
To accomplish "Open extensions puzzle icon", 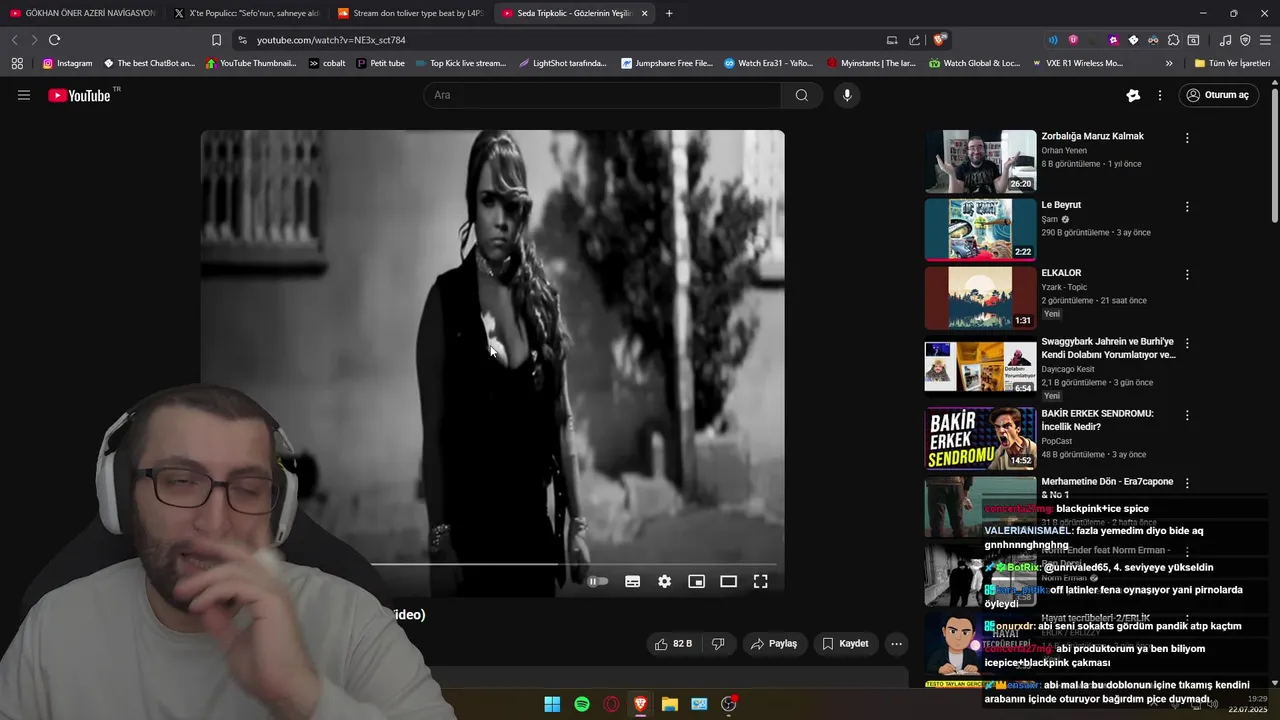I will (x=1173, y=40).
